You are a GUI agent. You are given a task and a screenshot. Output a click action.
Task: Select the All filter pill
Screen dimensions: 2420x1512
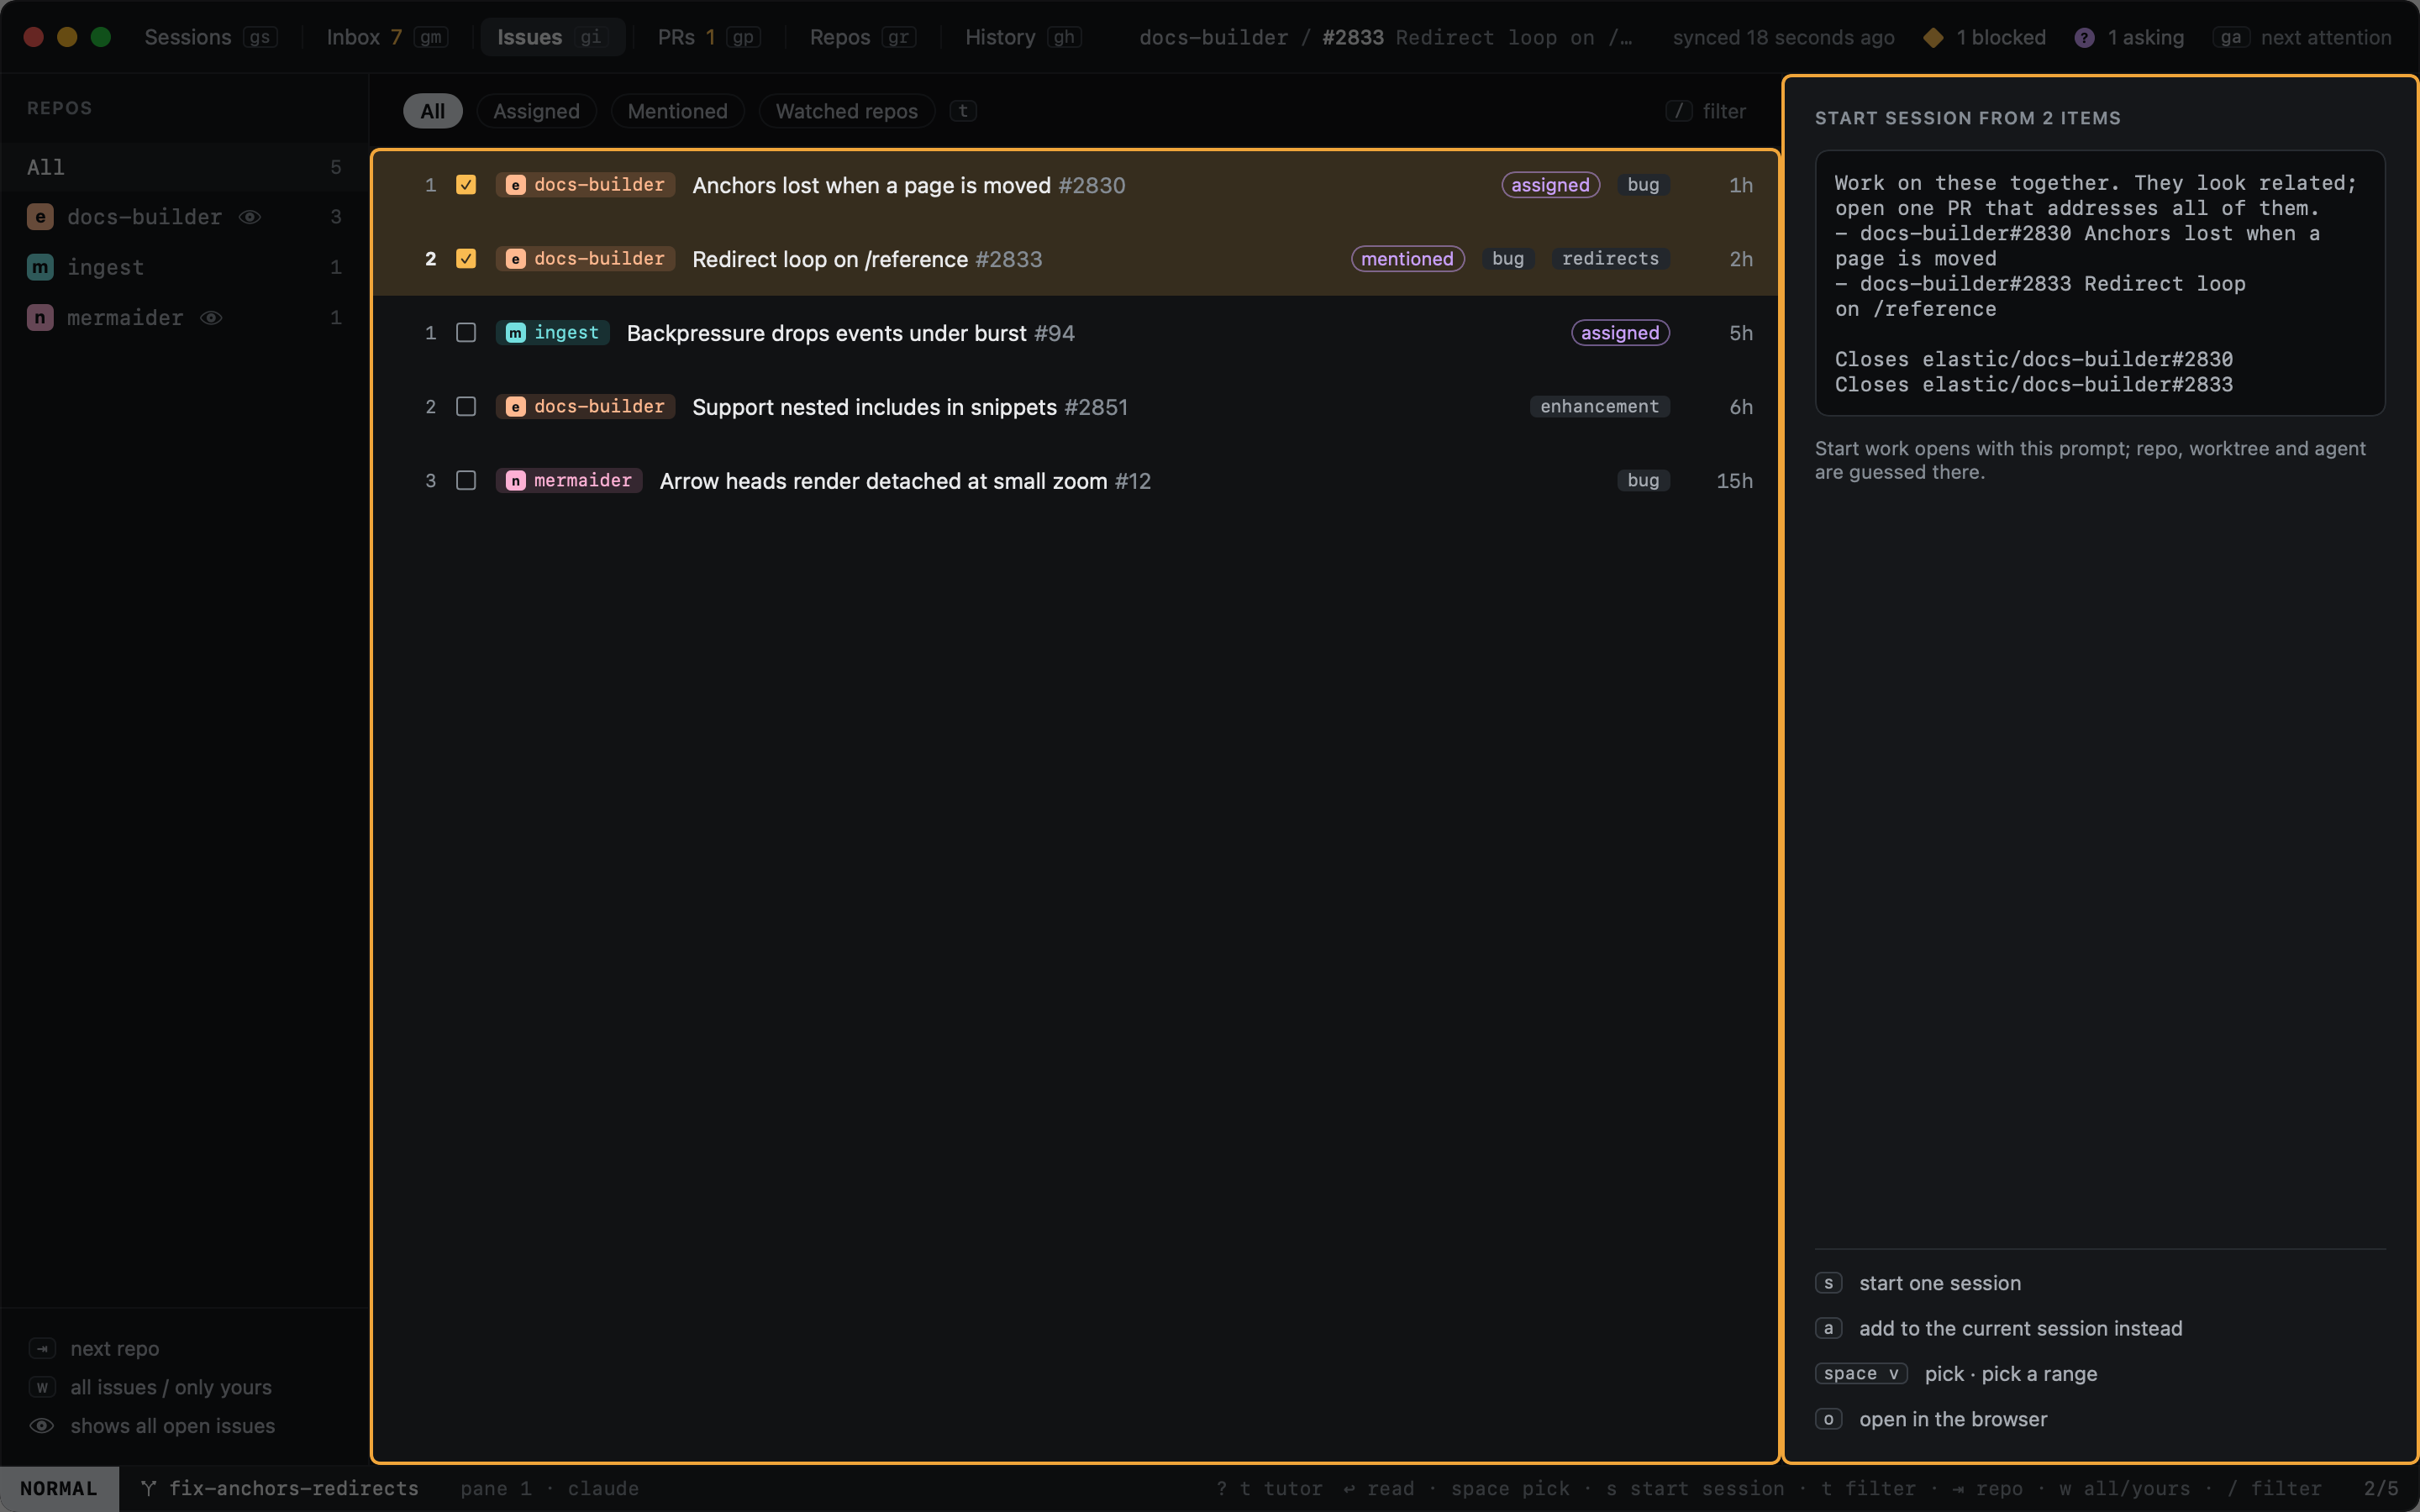[432, 111]
